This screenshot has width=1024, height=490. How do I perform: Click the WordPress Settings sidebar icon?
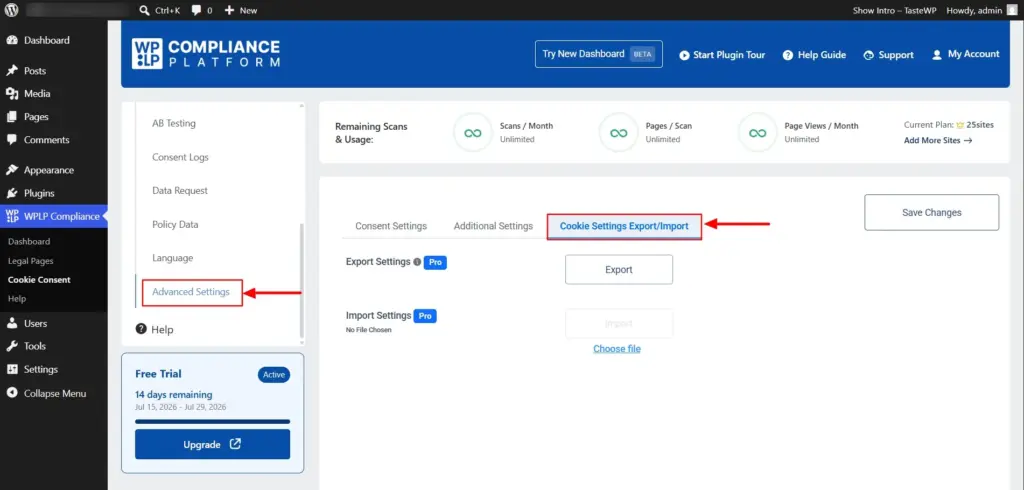tap(12, 370)
